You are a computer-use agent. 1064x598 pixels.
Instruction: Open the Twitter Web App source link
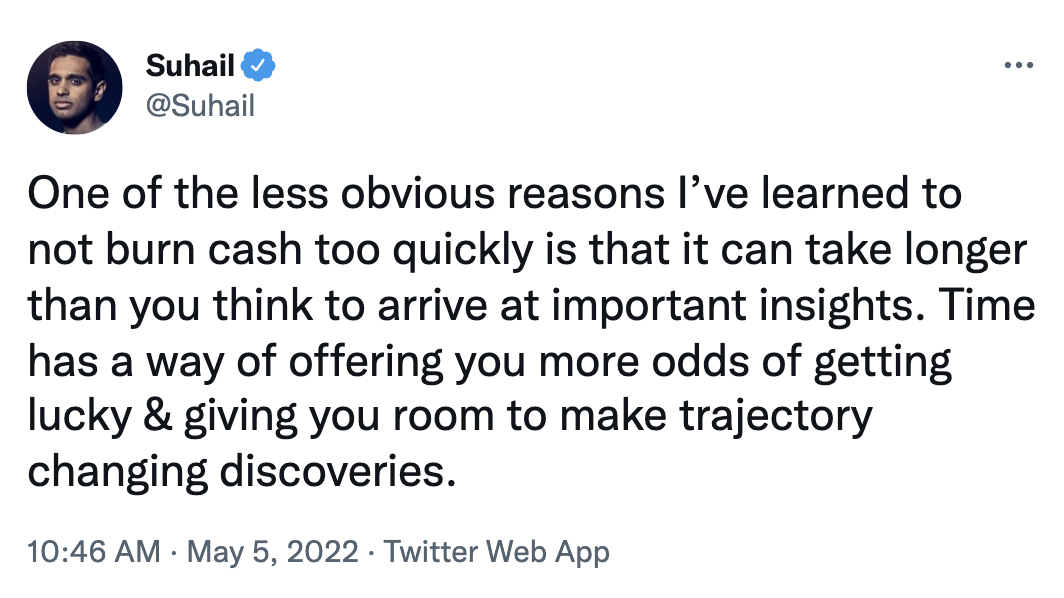(x=497, y=552)
